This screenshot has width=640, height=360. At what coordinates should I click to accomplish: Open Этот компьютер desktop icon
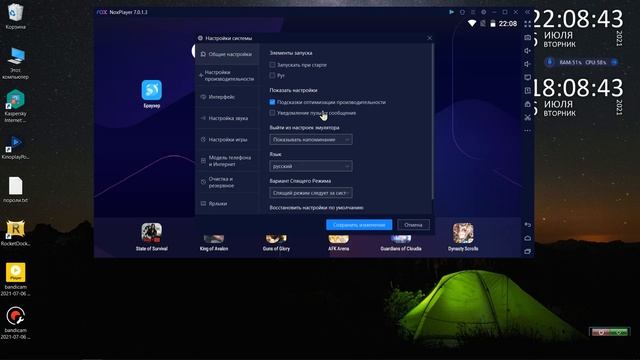point(16,63)
